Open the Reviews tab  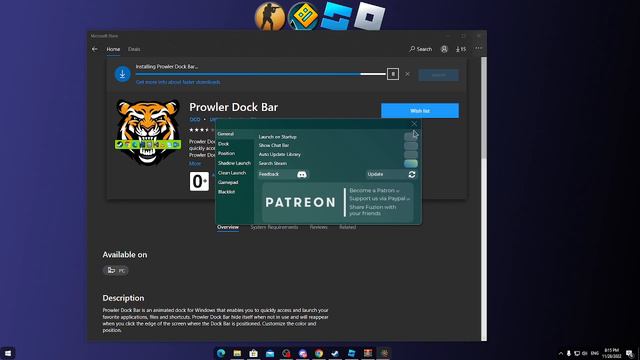coord(318,227)
